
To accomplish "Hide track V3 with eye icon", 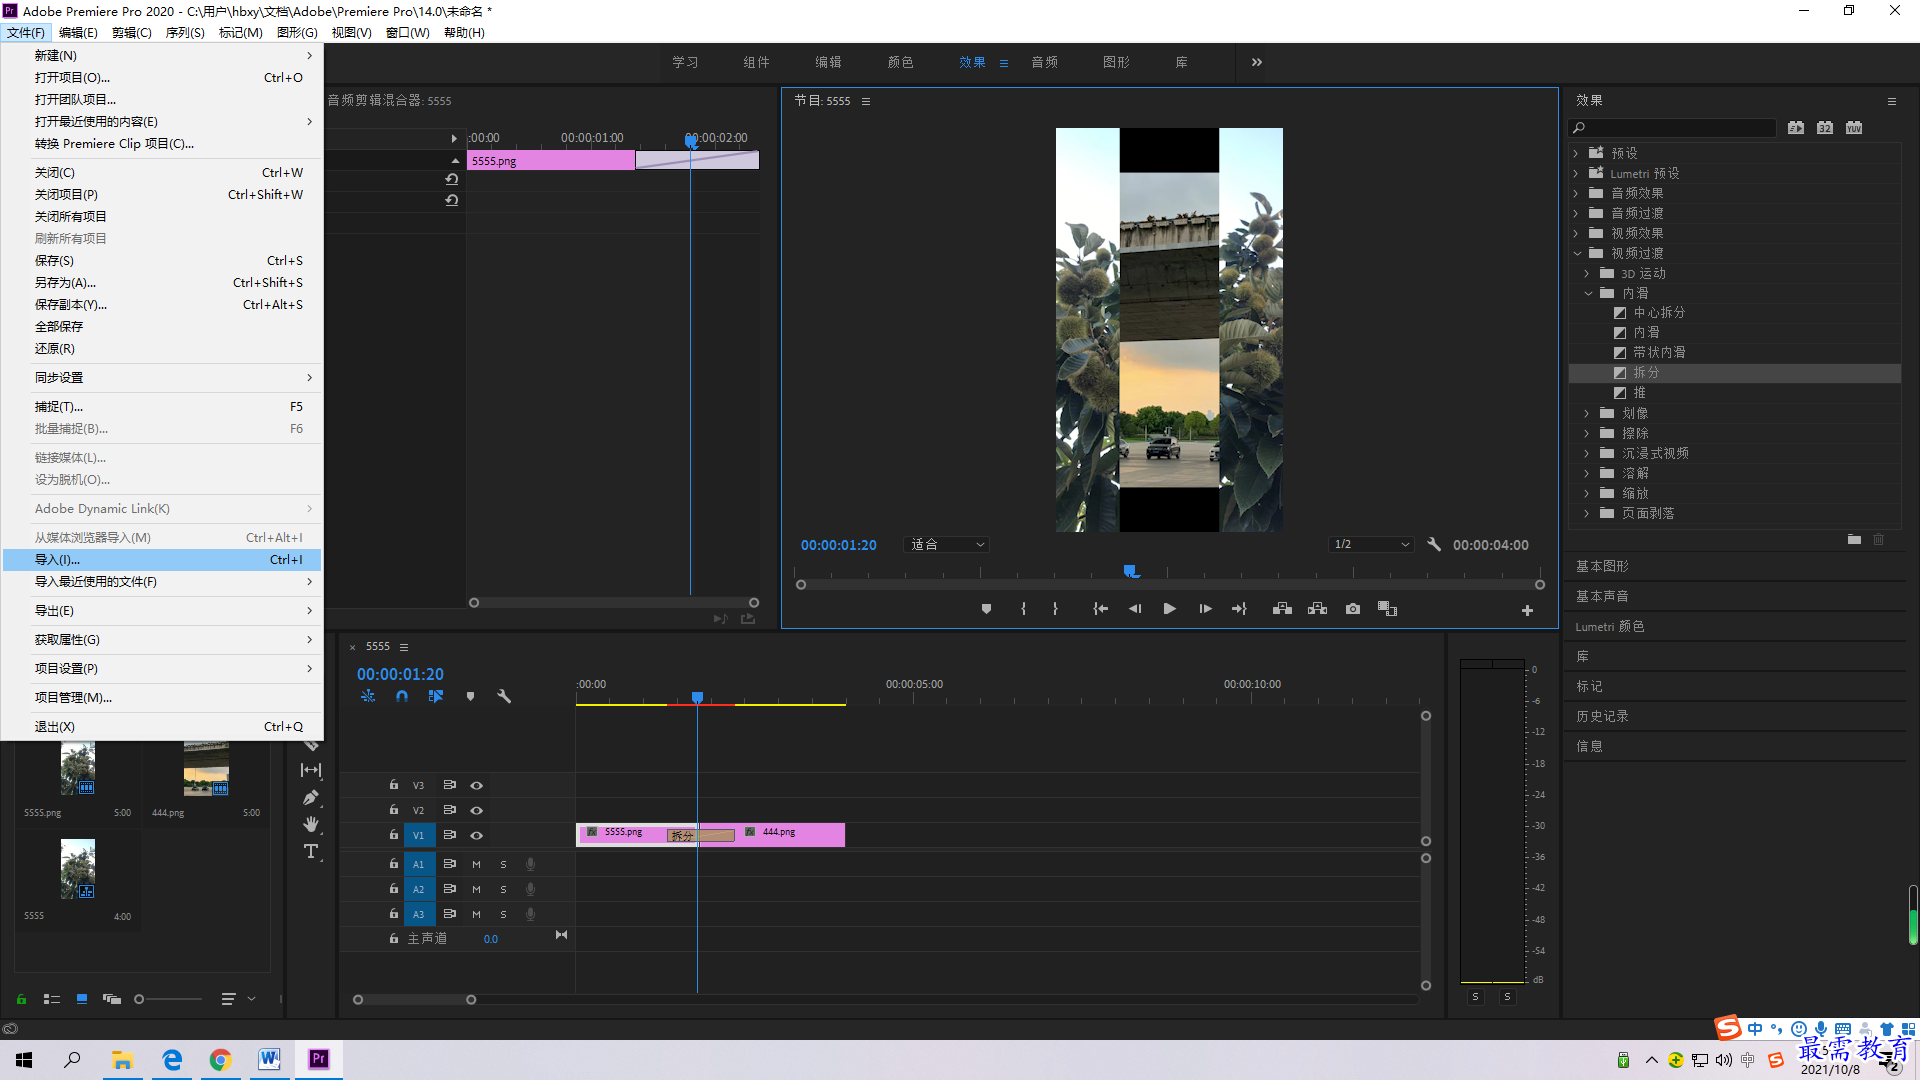I will (x=477, y=786).
